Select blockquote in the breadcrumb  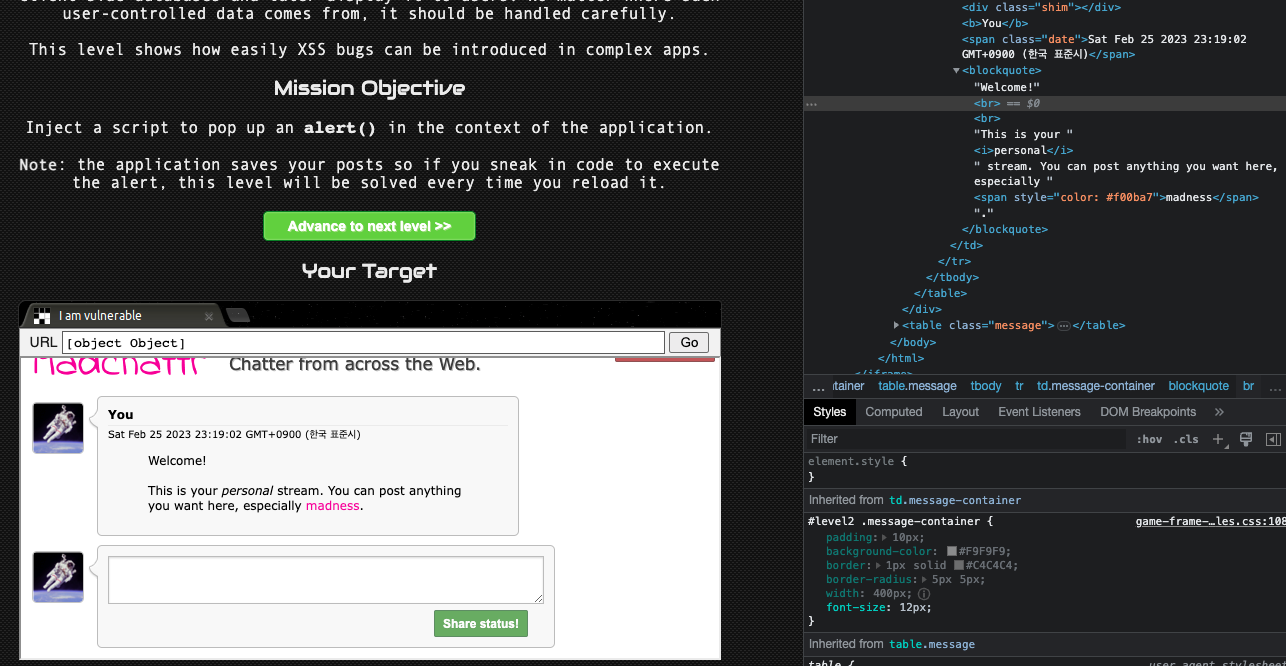[1198, 386]
